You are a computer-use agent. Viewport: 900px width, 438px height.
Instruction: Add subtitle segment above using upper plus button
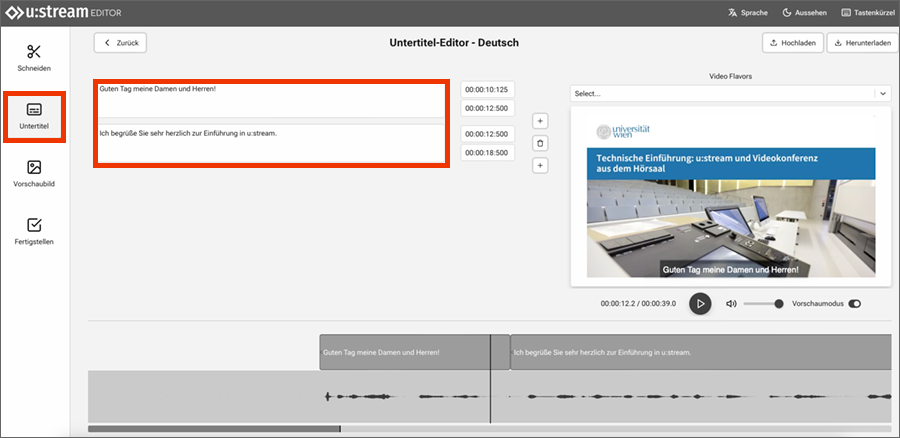(x=540, y=121)
